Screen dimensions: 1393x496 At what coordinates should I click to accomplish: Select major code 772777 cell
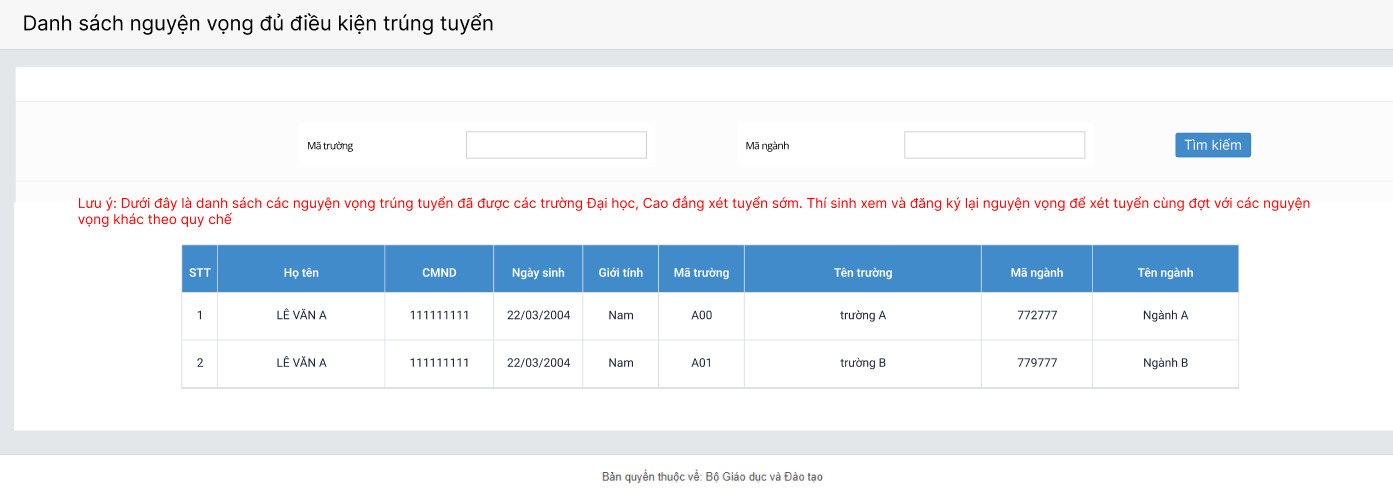coord(1036,316)
